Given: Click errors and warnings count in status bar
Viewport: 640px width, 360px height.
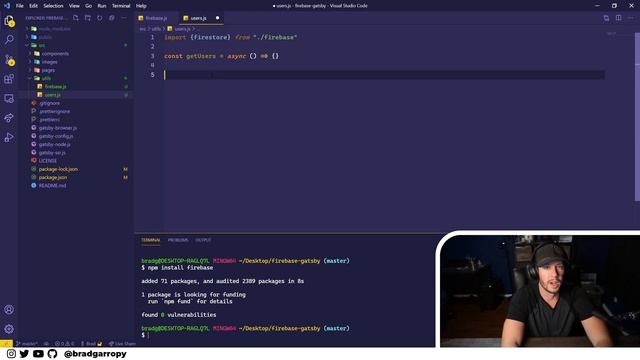Looking at the screenshot, I should (64, 344).
